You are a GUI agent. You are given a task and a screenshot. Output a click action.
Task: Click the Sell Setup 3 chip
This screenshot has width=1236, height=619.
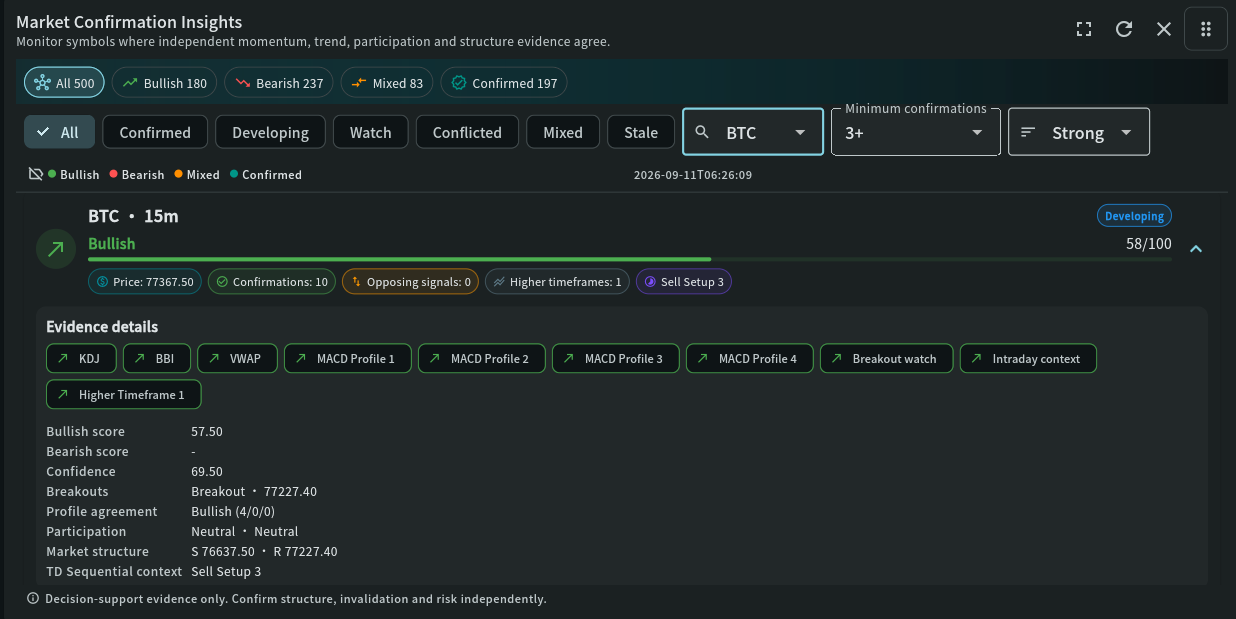(x=684, y=282)
